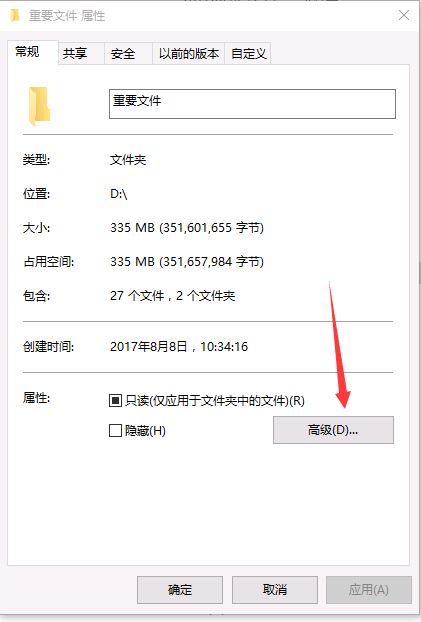Close the 重要文件 属性 dialog
This screenshot has height=622, width=421.
tap(404, 15)
